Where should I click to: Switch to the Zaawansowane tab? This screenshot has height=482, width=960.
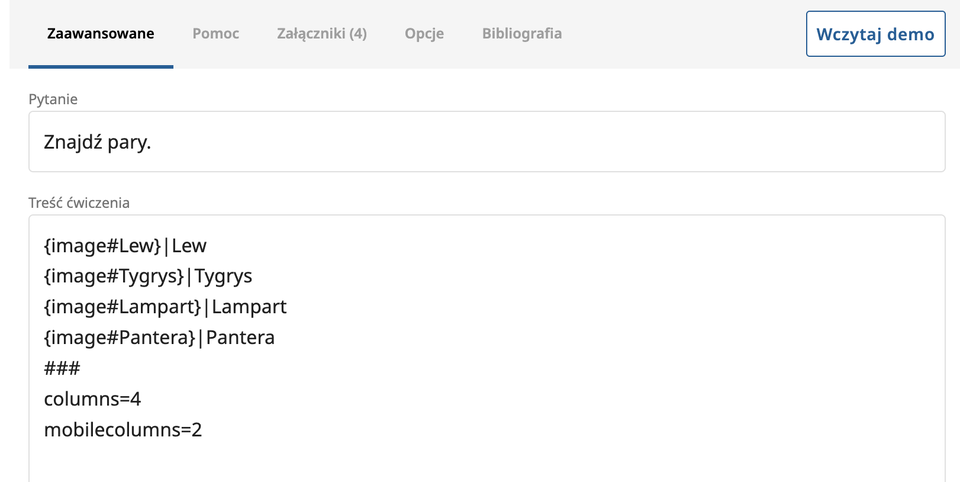(100, 34)
